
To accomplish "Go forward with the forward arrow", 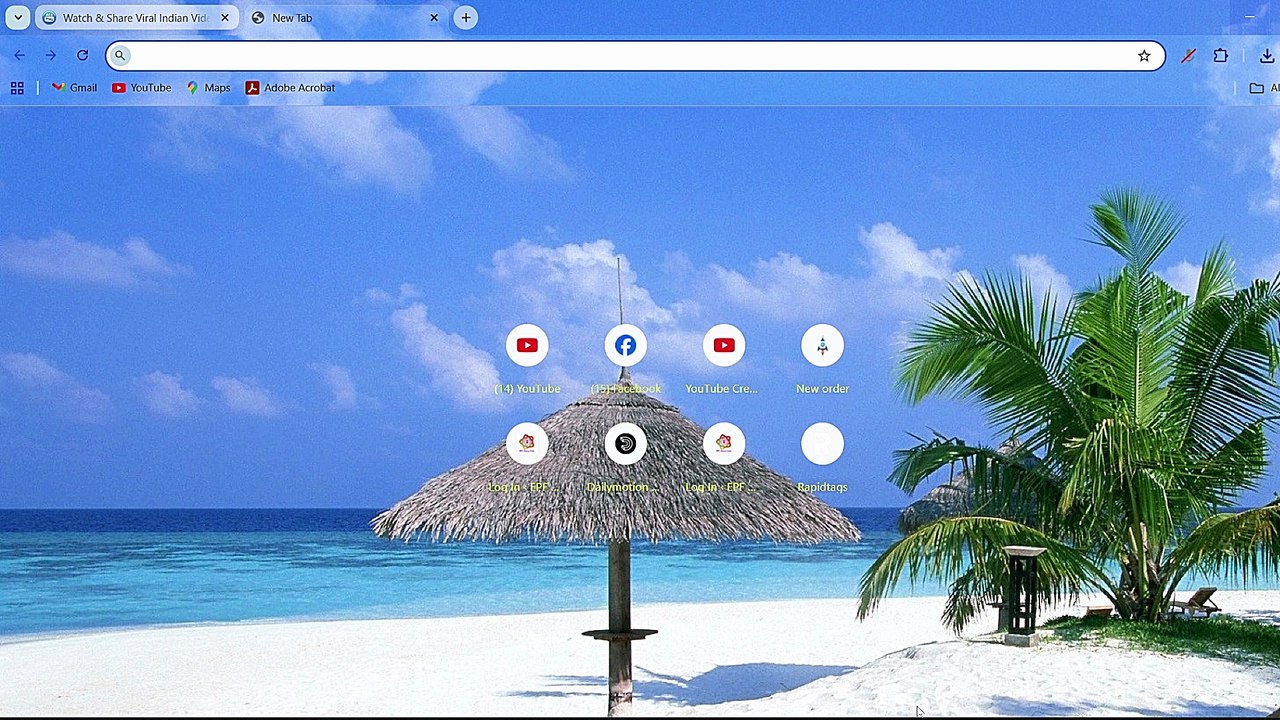I will pyautogui.click(x=51, y=56).
